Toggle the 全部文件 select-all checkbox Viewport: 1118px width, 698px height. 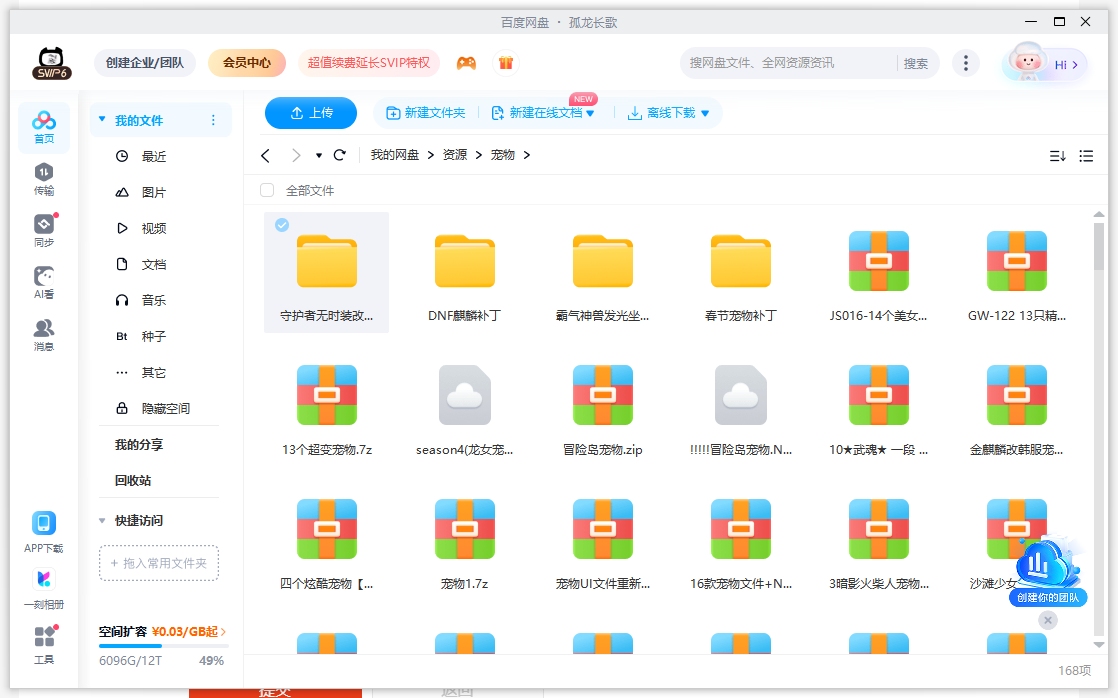click(x=267, y=190)
